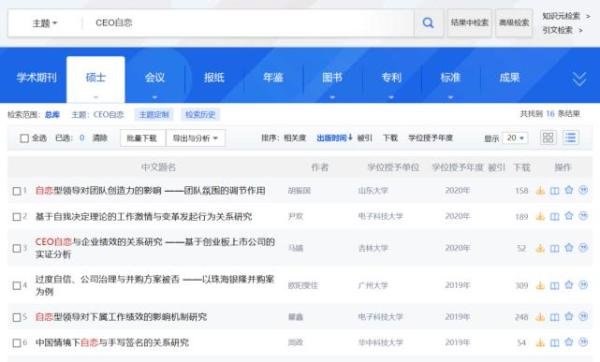Screen dimensions: 600x362
Task: Sort results by 相关度
Action: (x=295, y=138)
